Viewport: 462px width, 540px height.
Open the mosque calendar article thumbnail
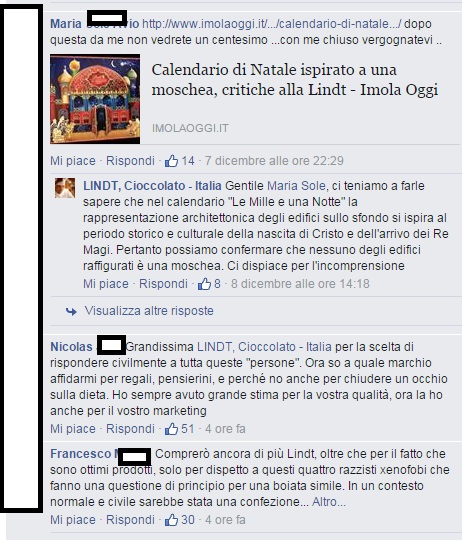(x=95, y=99)
